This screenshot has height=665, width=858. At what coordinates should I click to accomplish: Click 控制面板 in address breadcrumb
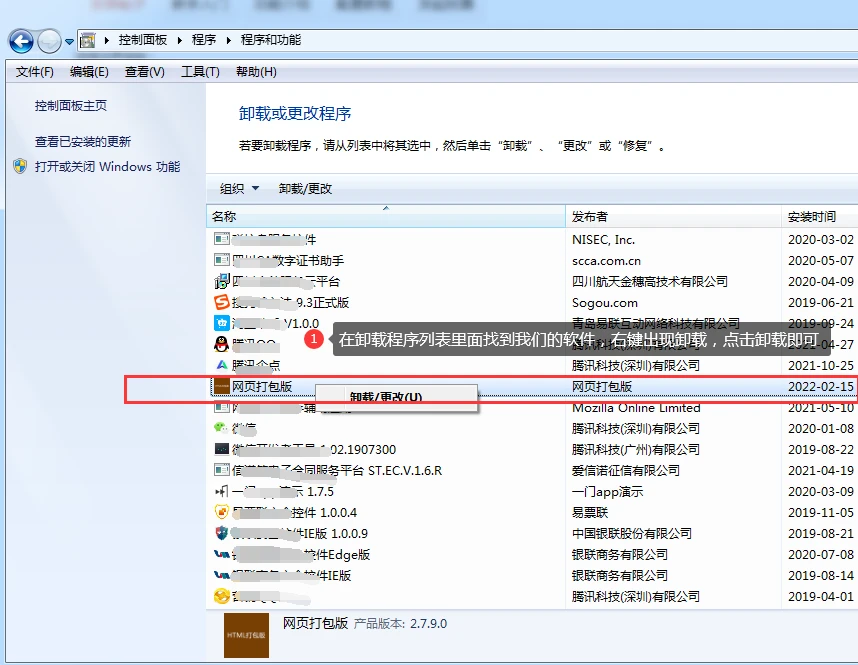143,40
